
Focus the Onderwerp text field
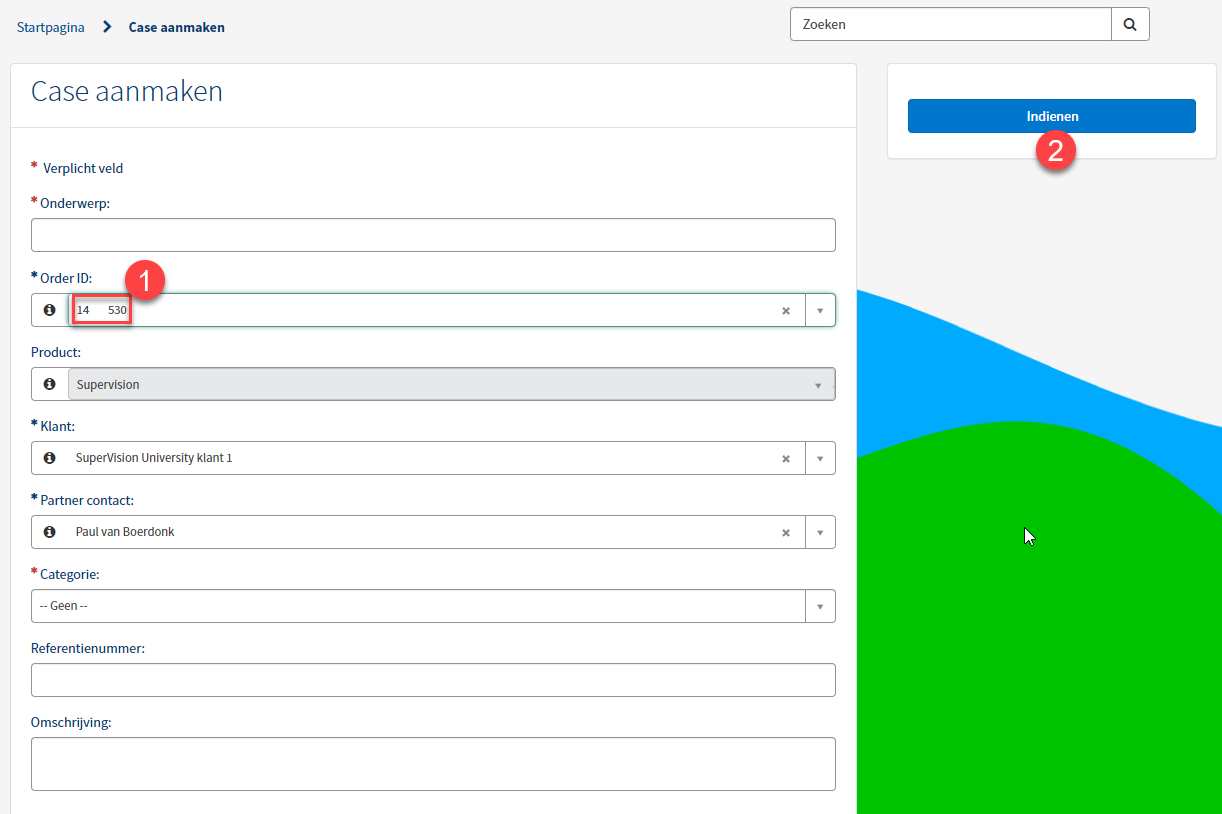pyautogui.click(x=433, y=235)
